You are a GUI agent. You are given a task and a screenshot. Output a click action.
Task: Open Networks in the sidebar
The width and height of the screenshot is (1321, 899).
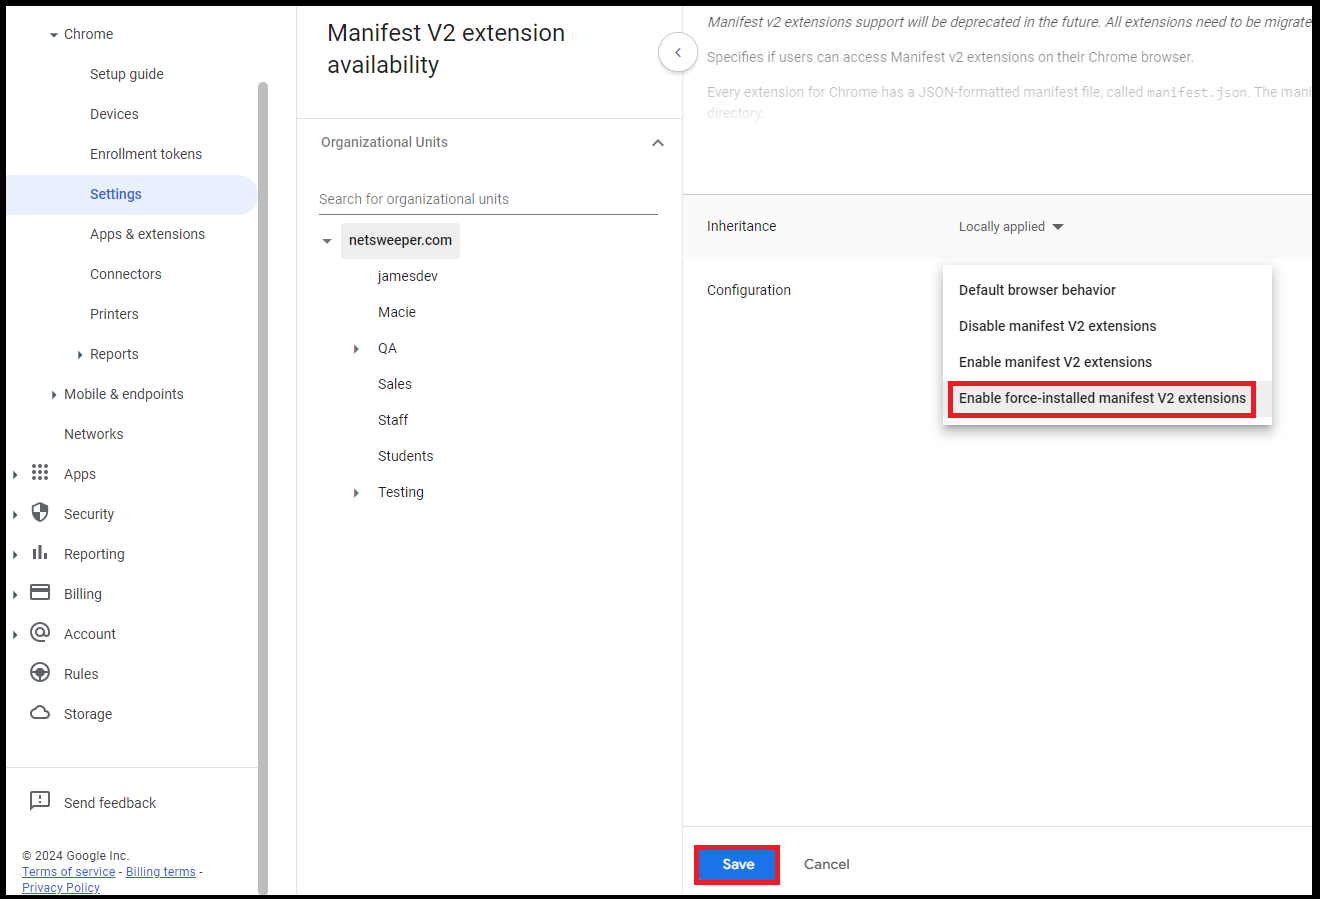(94, 434)
